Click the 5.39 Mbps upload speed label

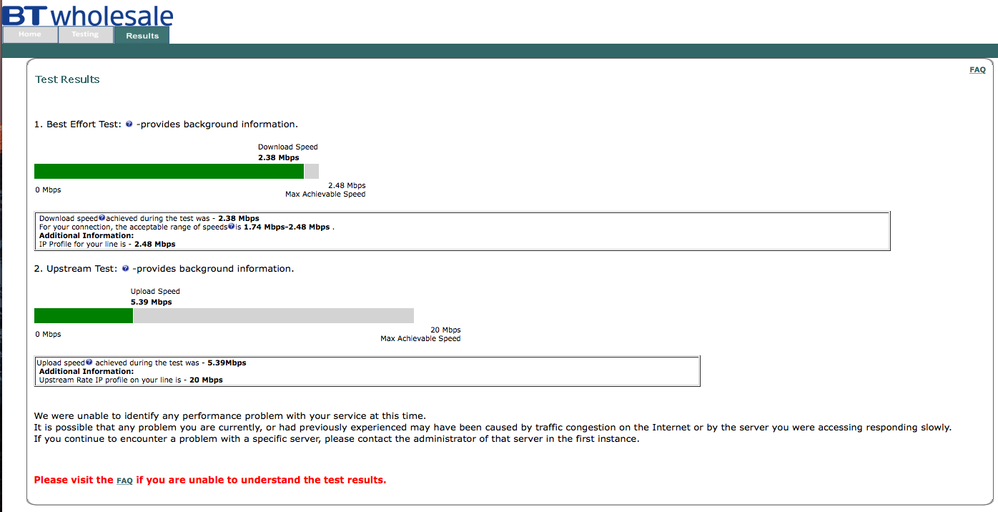151,302
